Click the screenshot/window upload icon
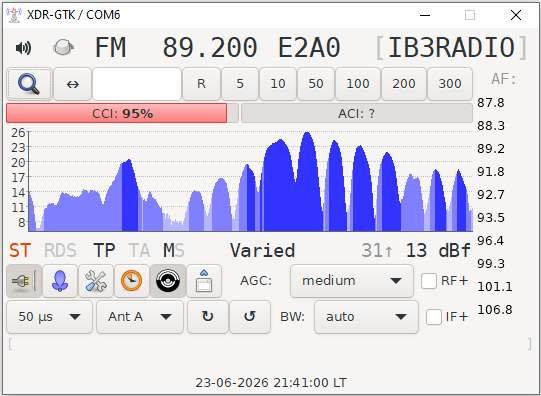Image resolution: width=541 pixels, height=396 pixels. [x=204, y=281]
